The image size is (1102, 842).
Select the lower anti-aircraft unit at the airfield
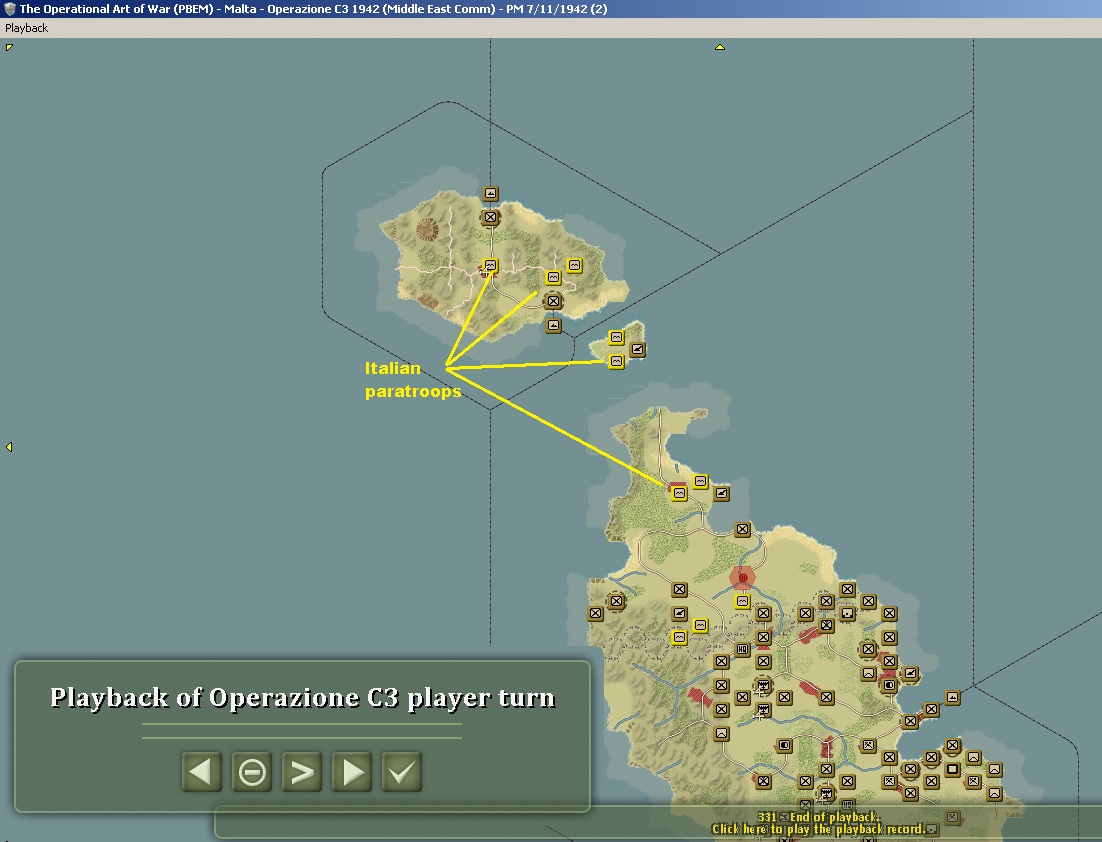[x=763, y=710]
